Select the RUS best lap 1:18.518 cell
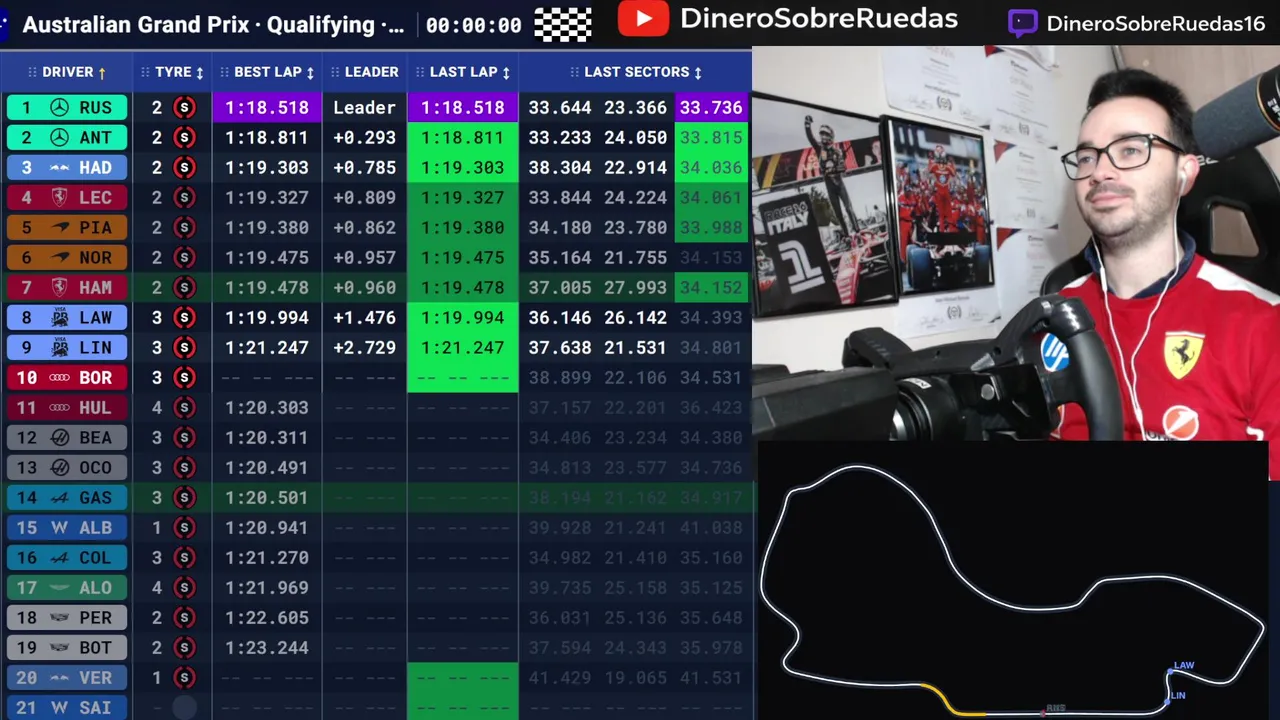 point(267,107)
